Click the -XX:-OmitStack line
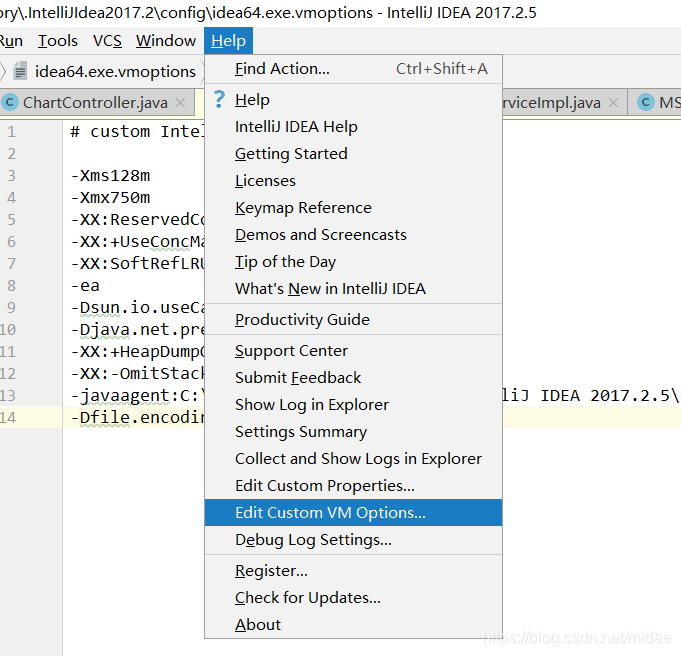Image resolution: width=681 pixels, height=656 pixels. 137,374
